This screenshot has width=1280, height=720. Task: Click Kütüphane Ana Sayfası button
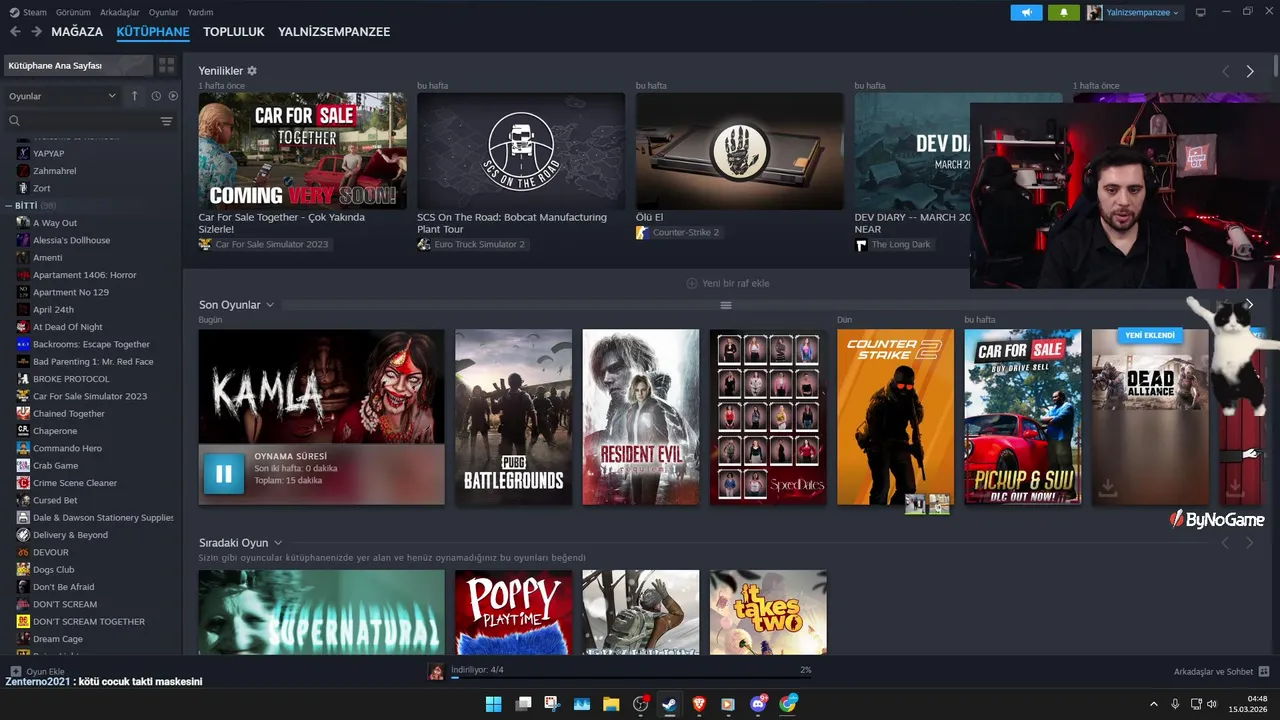[78, 65]
